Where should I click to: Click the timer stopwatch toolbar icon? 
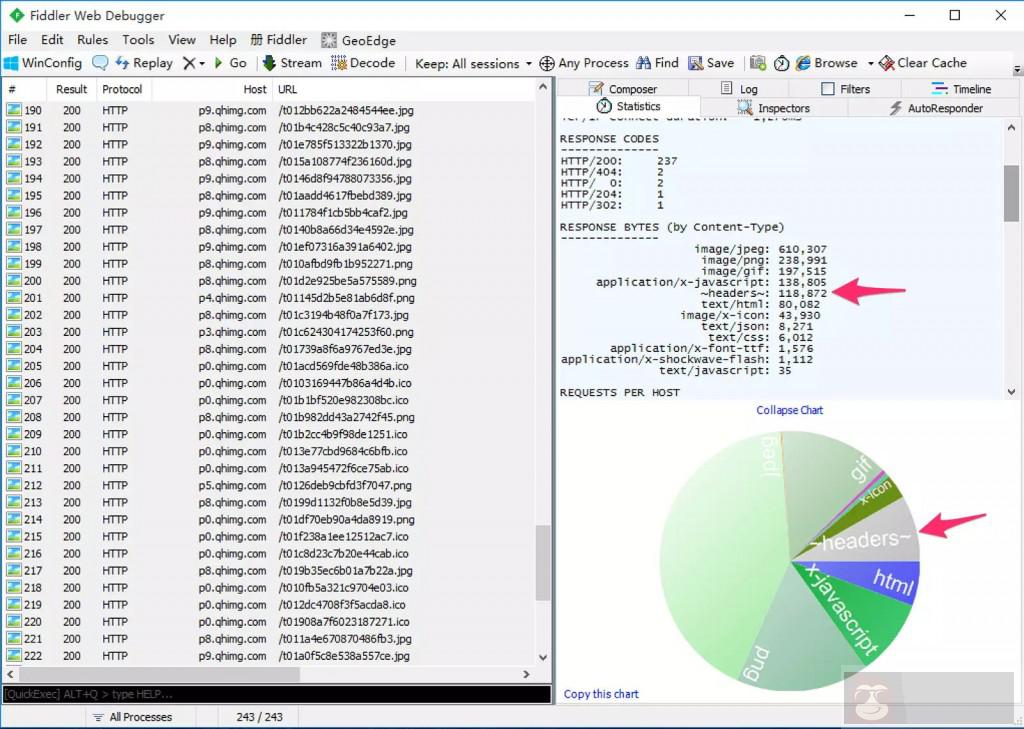[782, 63]
